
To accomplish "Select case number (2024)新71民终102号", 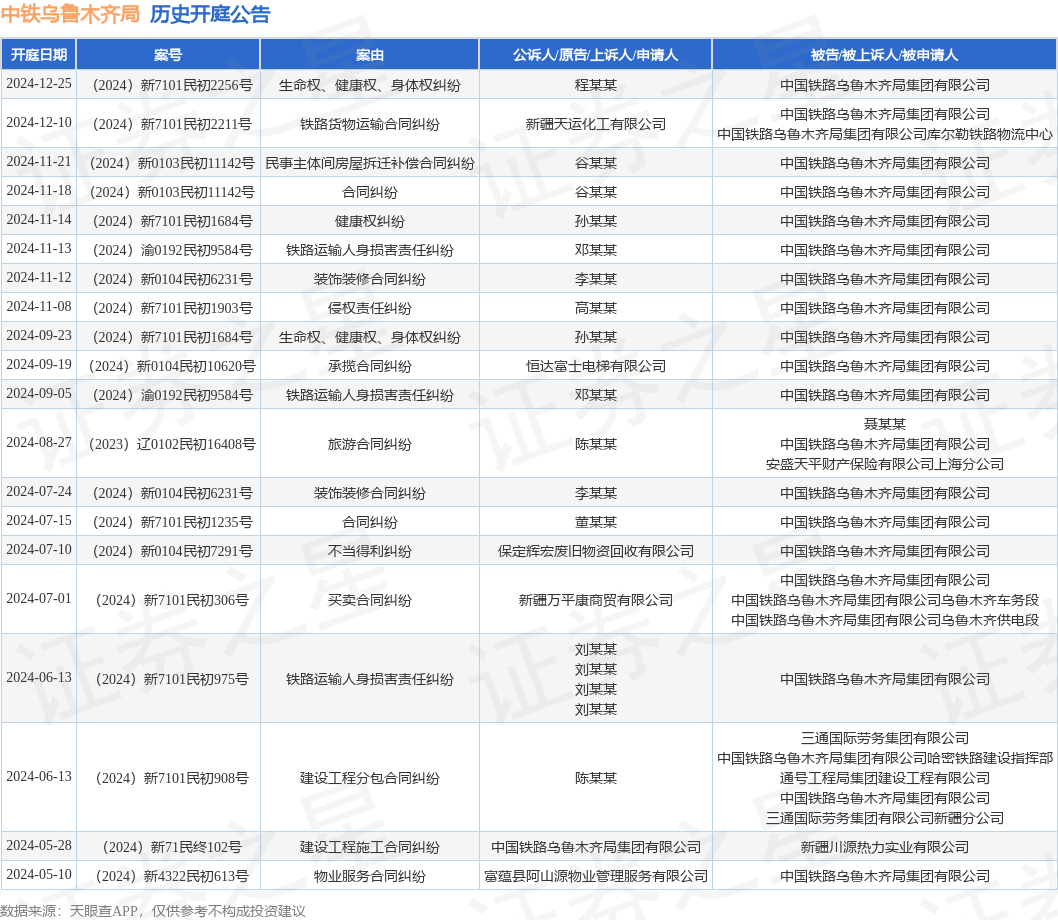I will [172, 847].
